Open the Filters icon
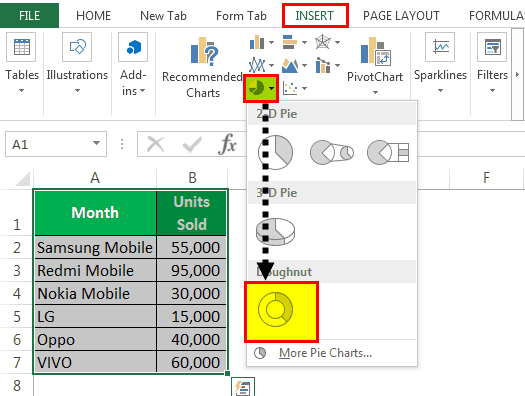The image size is (525, 396). click(x=492, y=47)
